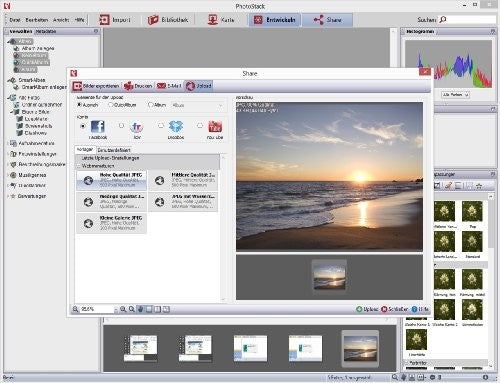Click the search magnifier icon next to Suchen
This screenshot has height=383, width=500.
(x=443, y=20)
